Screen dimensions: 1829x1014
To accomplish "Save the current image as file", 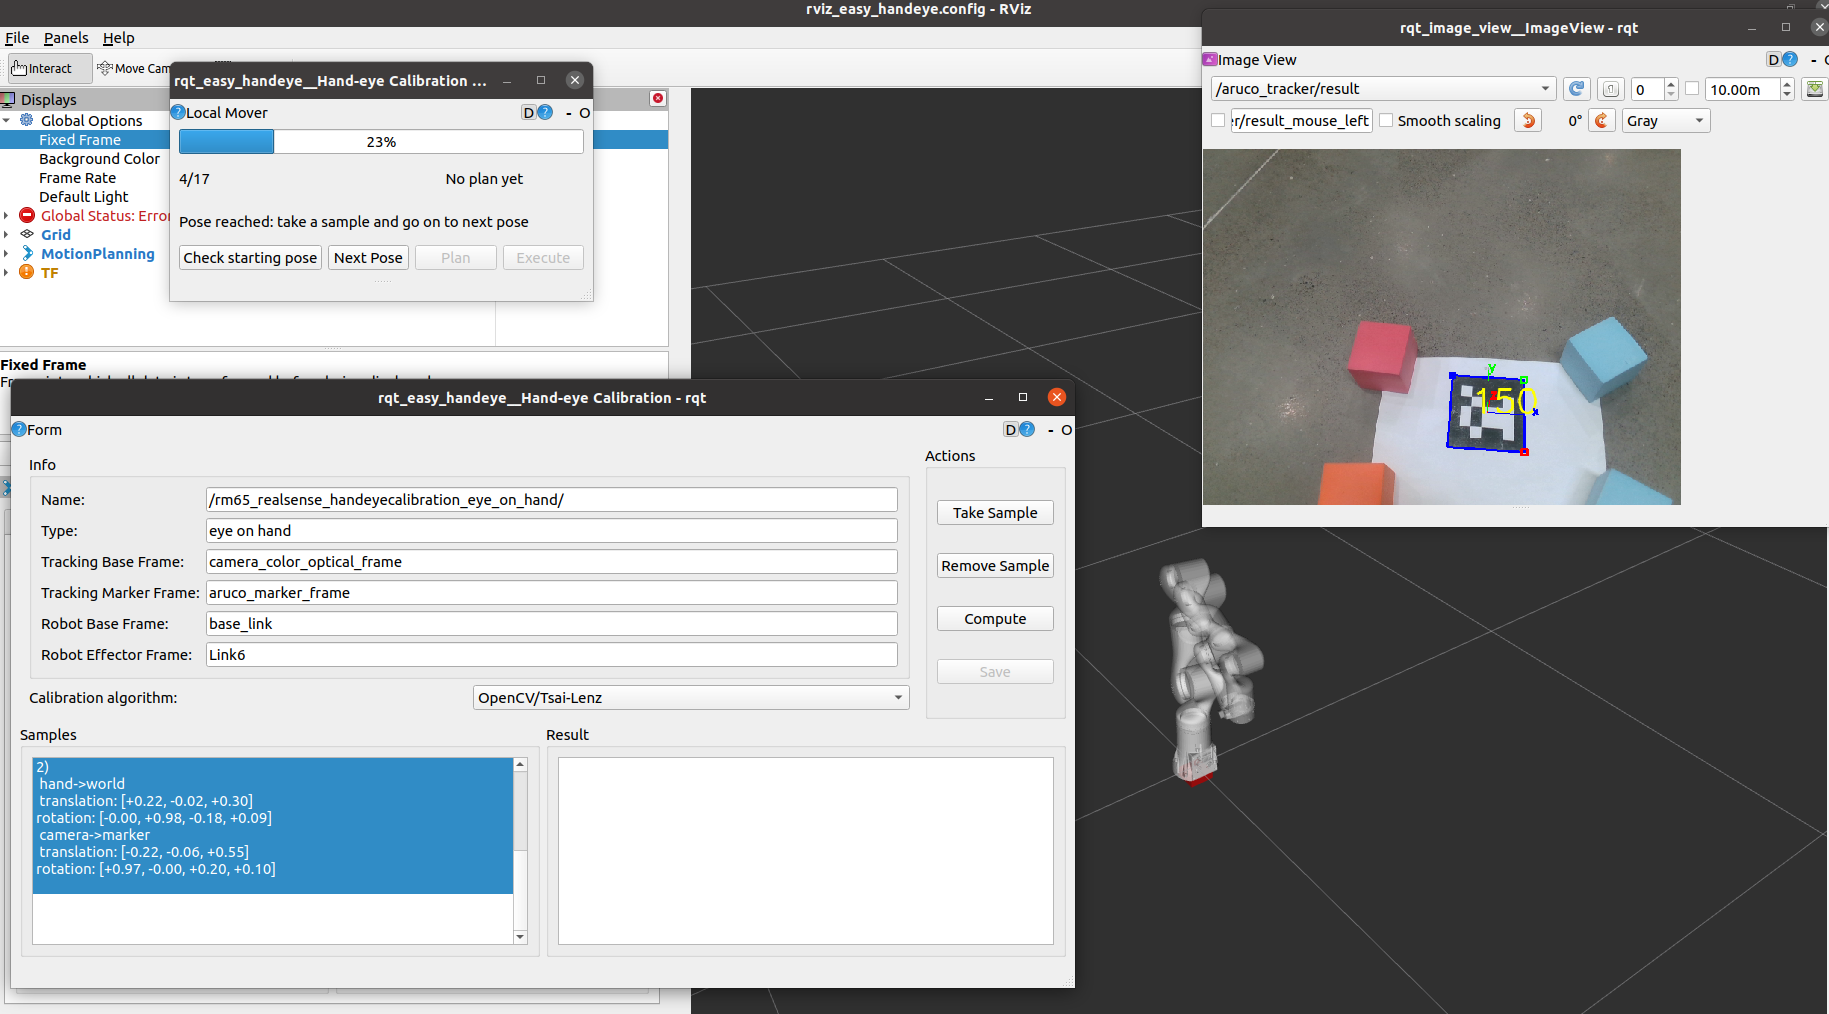I will coord(1815,89).
